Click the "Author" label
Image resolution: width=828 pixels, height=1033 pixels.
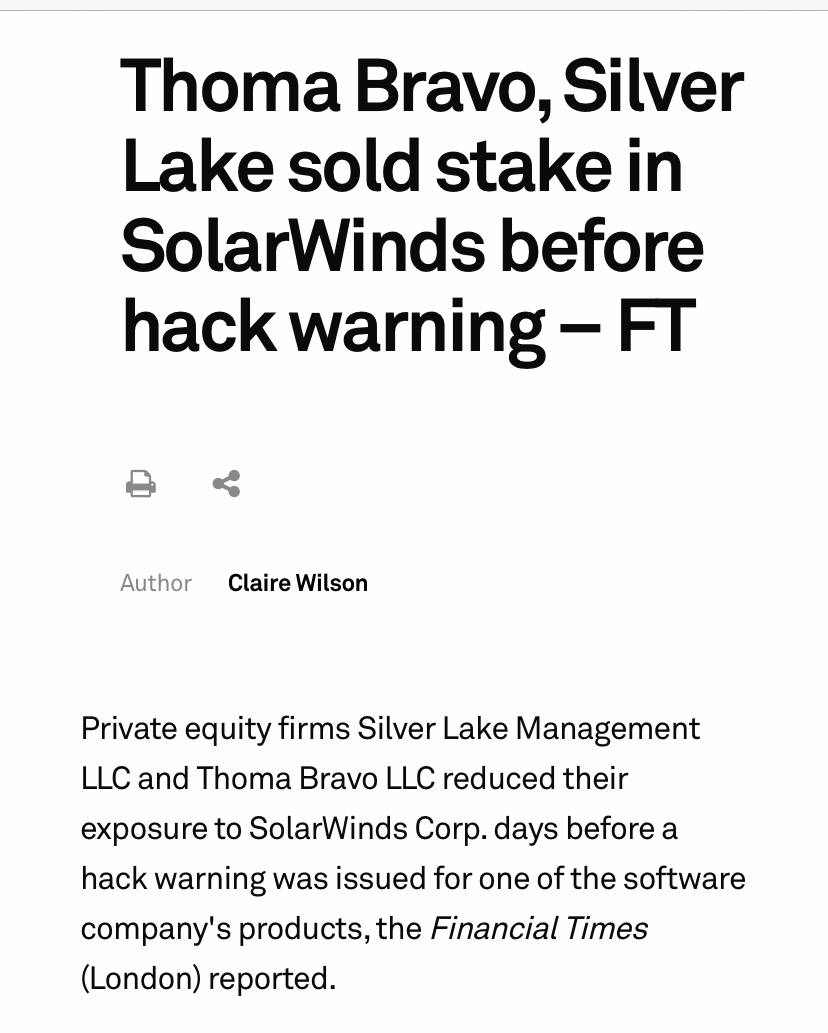tap(156, 583)
